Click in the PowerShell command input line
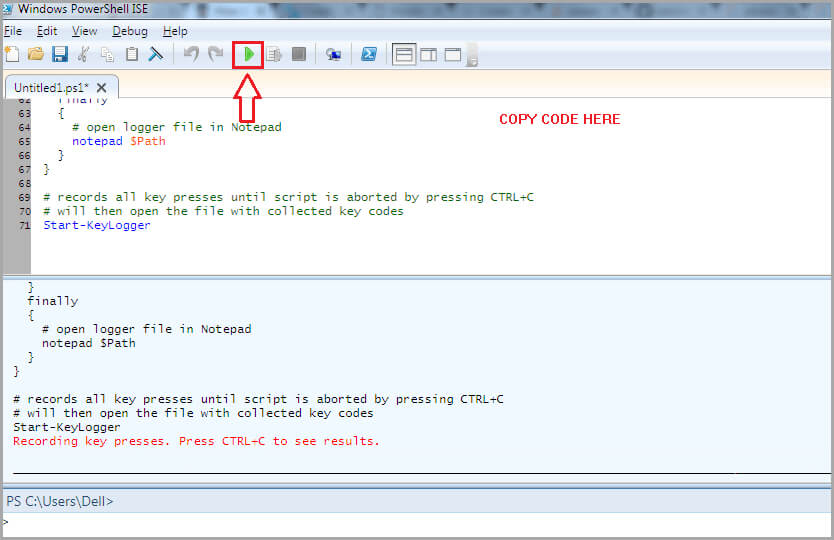This screenshot has height=540, width=834. click(400, 523)
